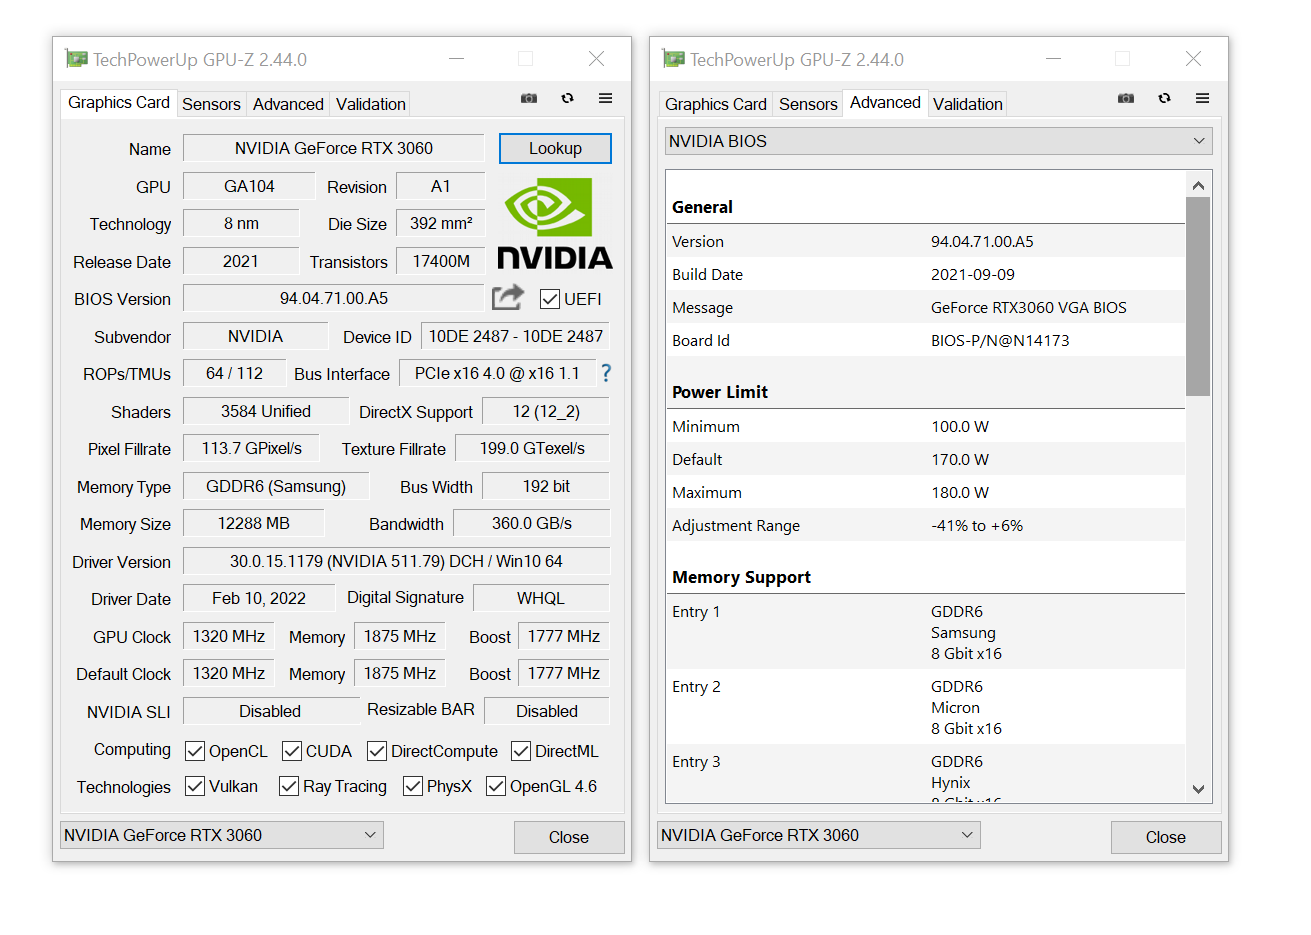
Task: Click the screenshot camera icon in left window
Action: click(x=529, y=98)
